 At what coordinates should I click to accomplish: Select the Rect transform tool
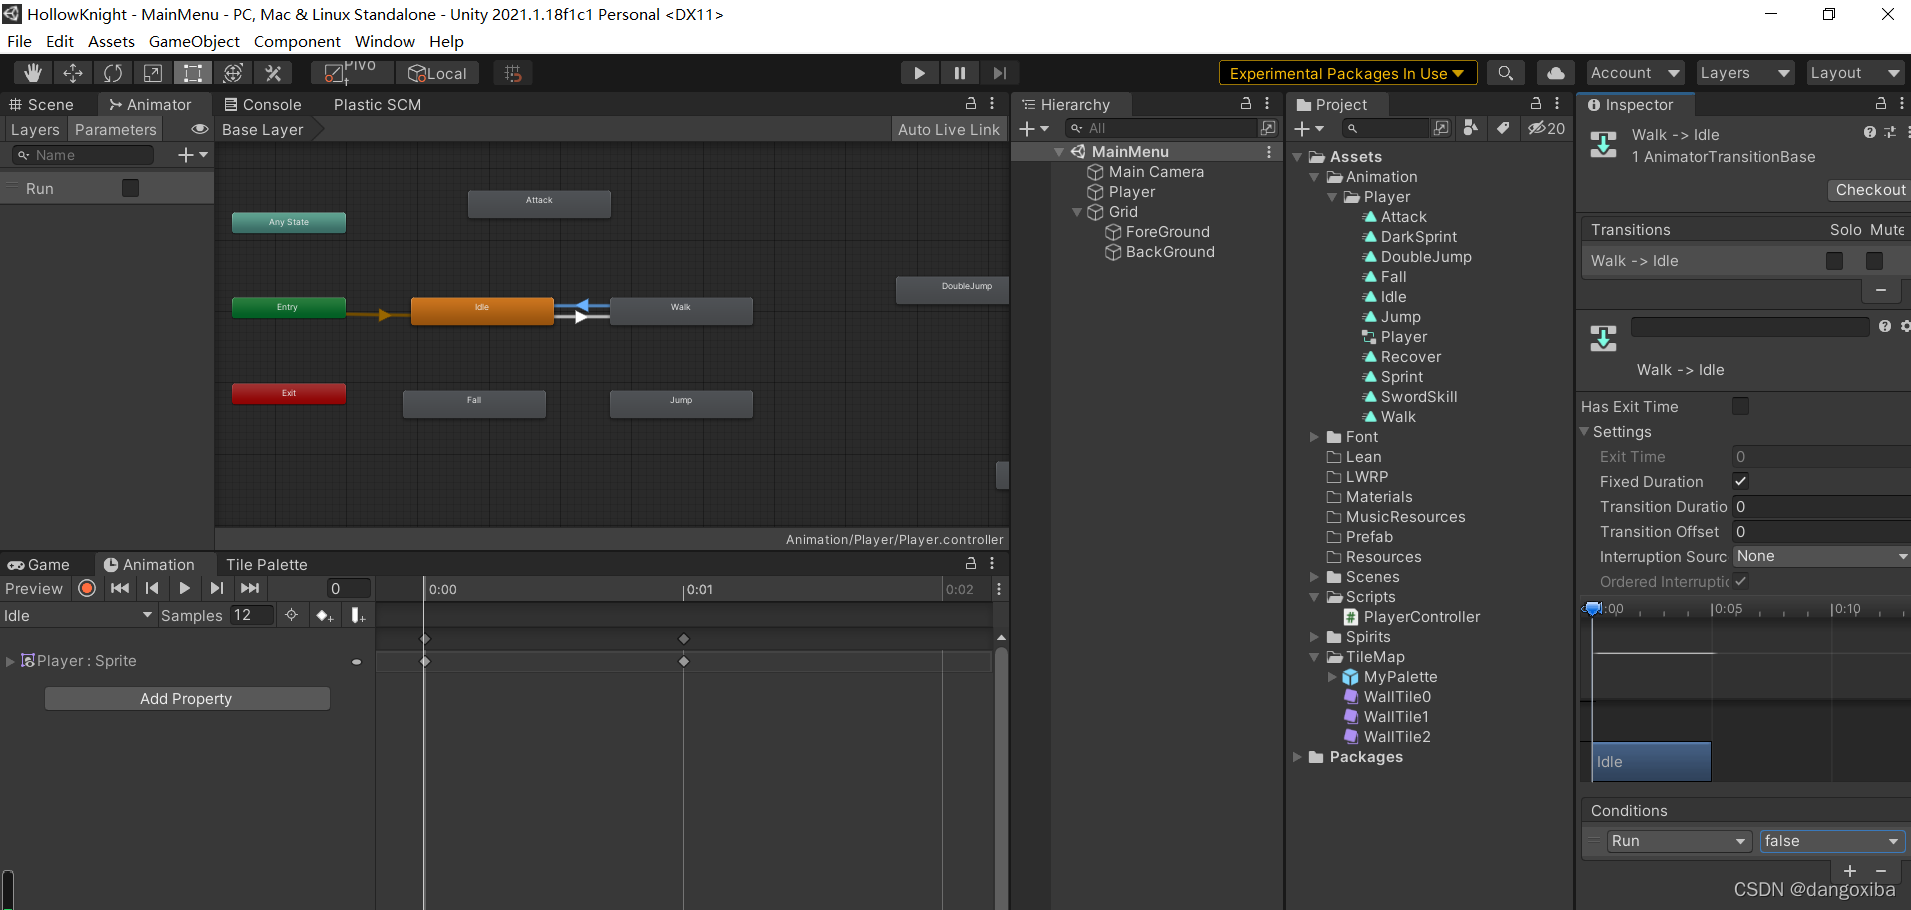coord(192,72)
